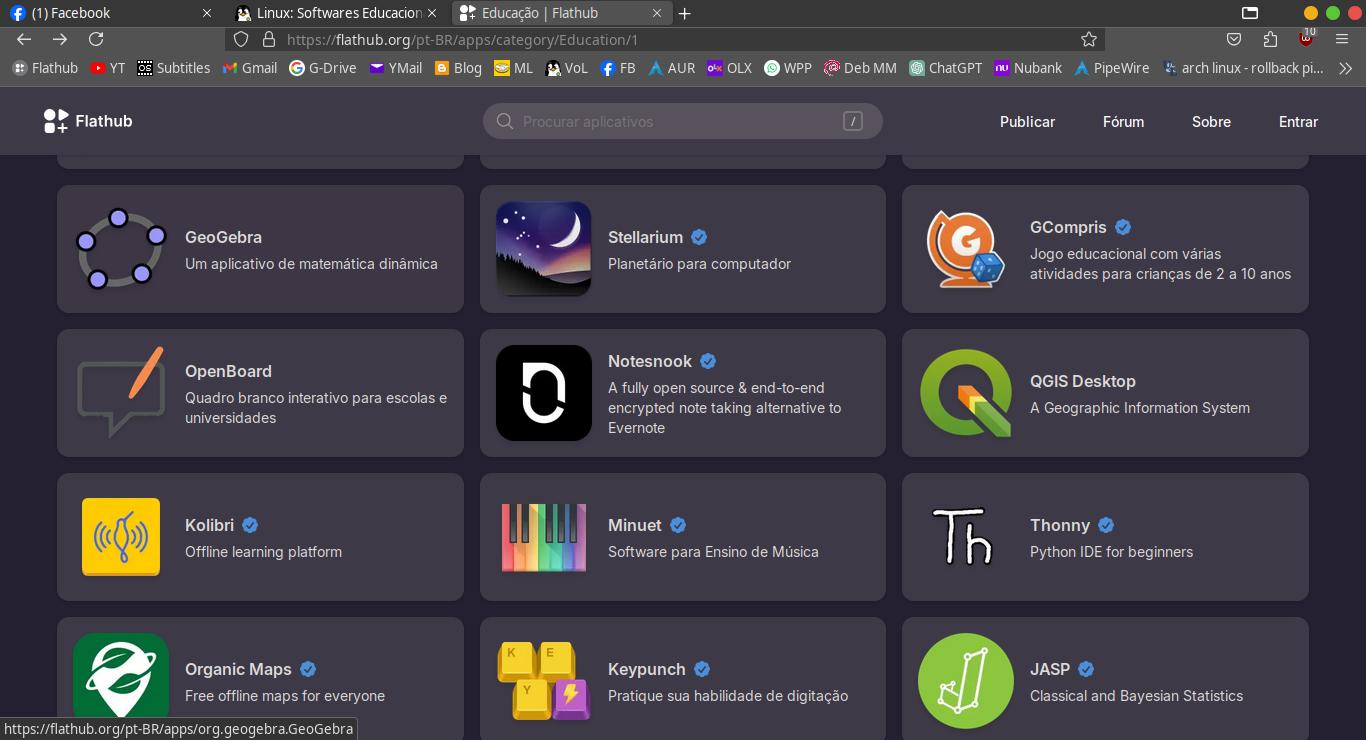This screenshot has height=740, width=1366.
Task: Reload the current page
Action: coord(96,39)
